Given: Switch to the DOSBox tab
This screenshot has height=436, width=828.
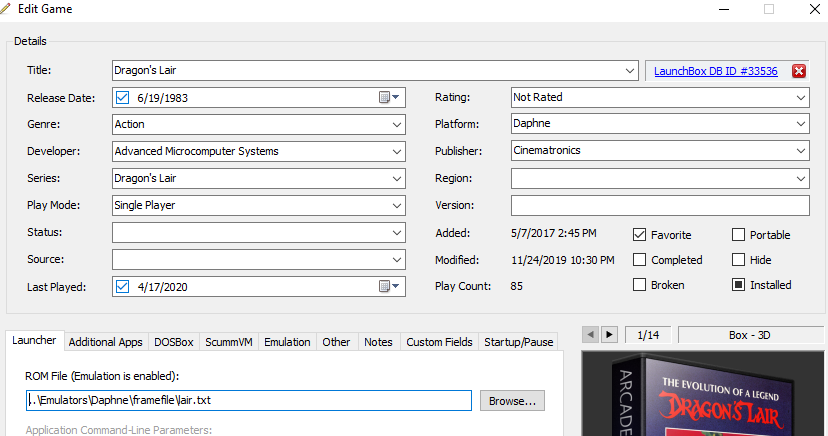Looking at the screenshot, I should point(174,342).
